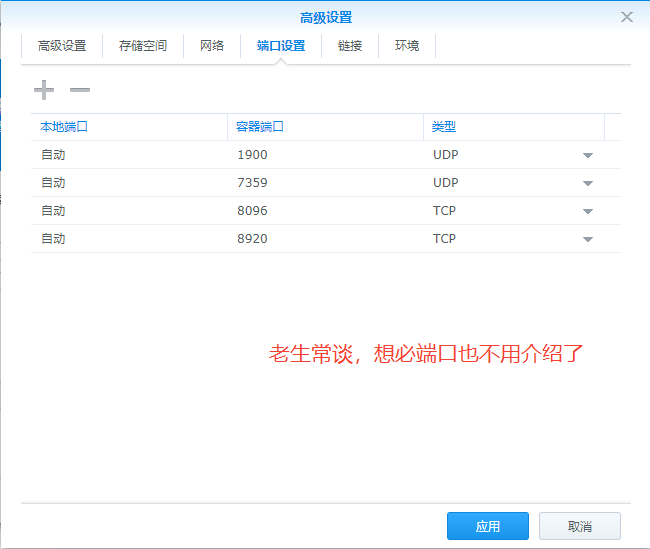Expand type dropdown for port 8096
This screenshot has height=549, width=650.
tap(587, 211)
